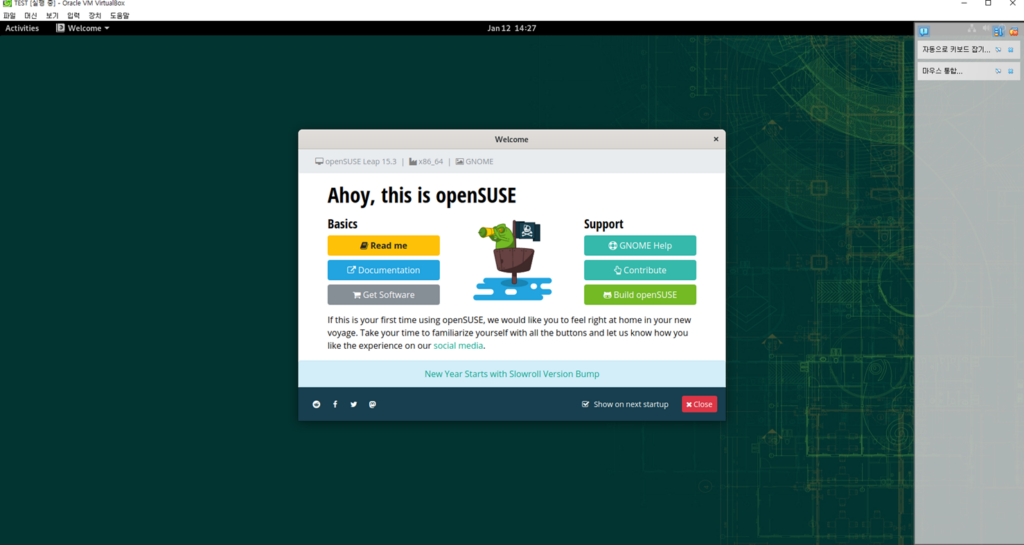
Task: Open GNOME Help under Support
Action: [x=640, y=245]
